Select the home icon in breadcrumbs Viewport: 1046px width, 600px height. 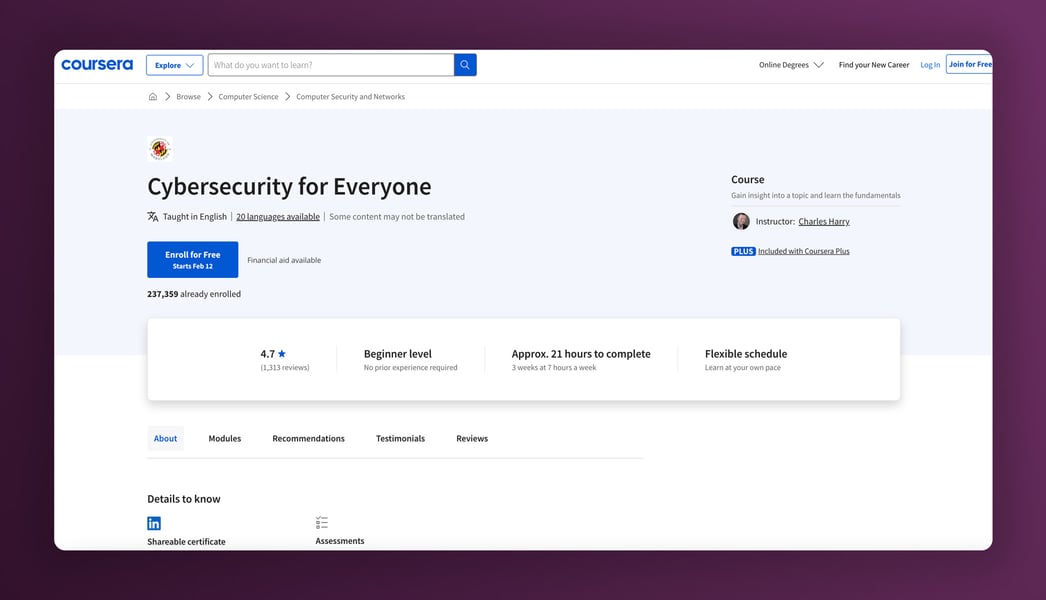[153, 96]
